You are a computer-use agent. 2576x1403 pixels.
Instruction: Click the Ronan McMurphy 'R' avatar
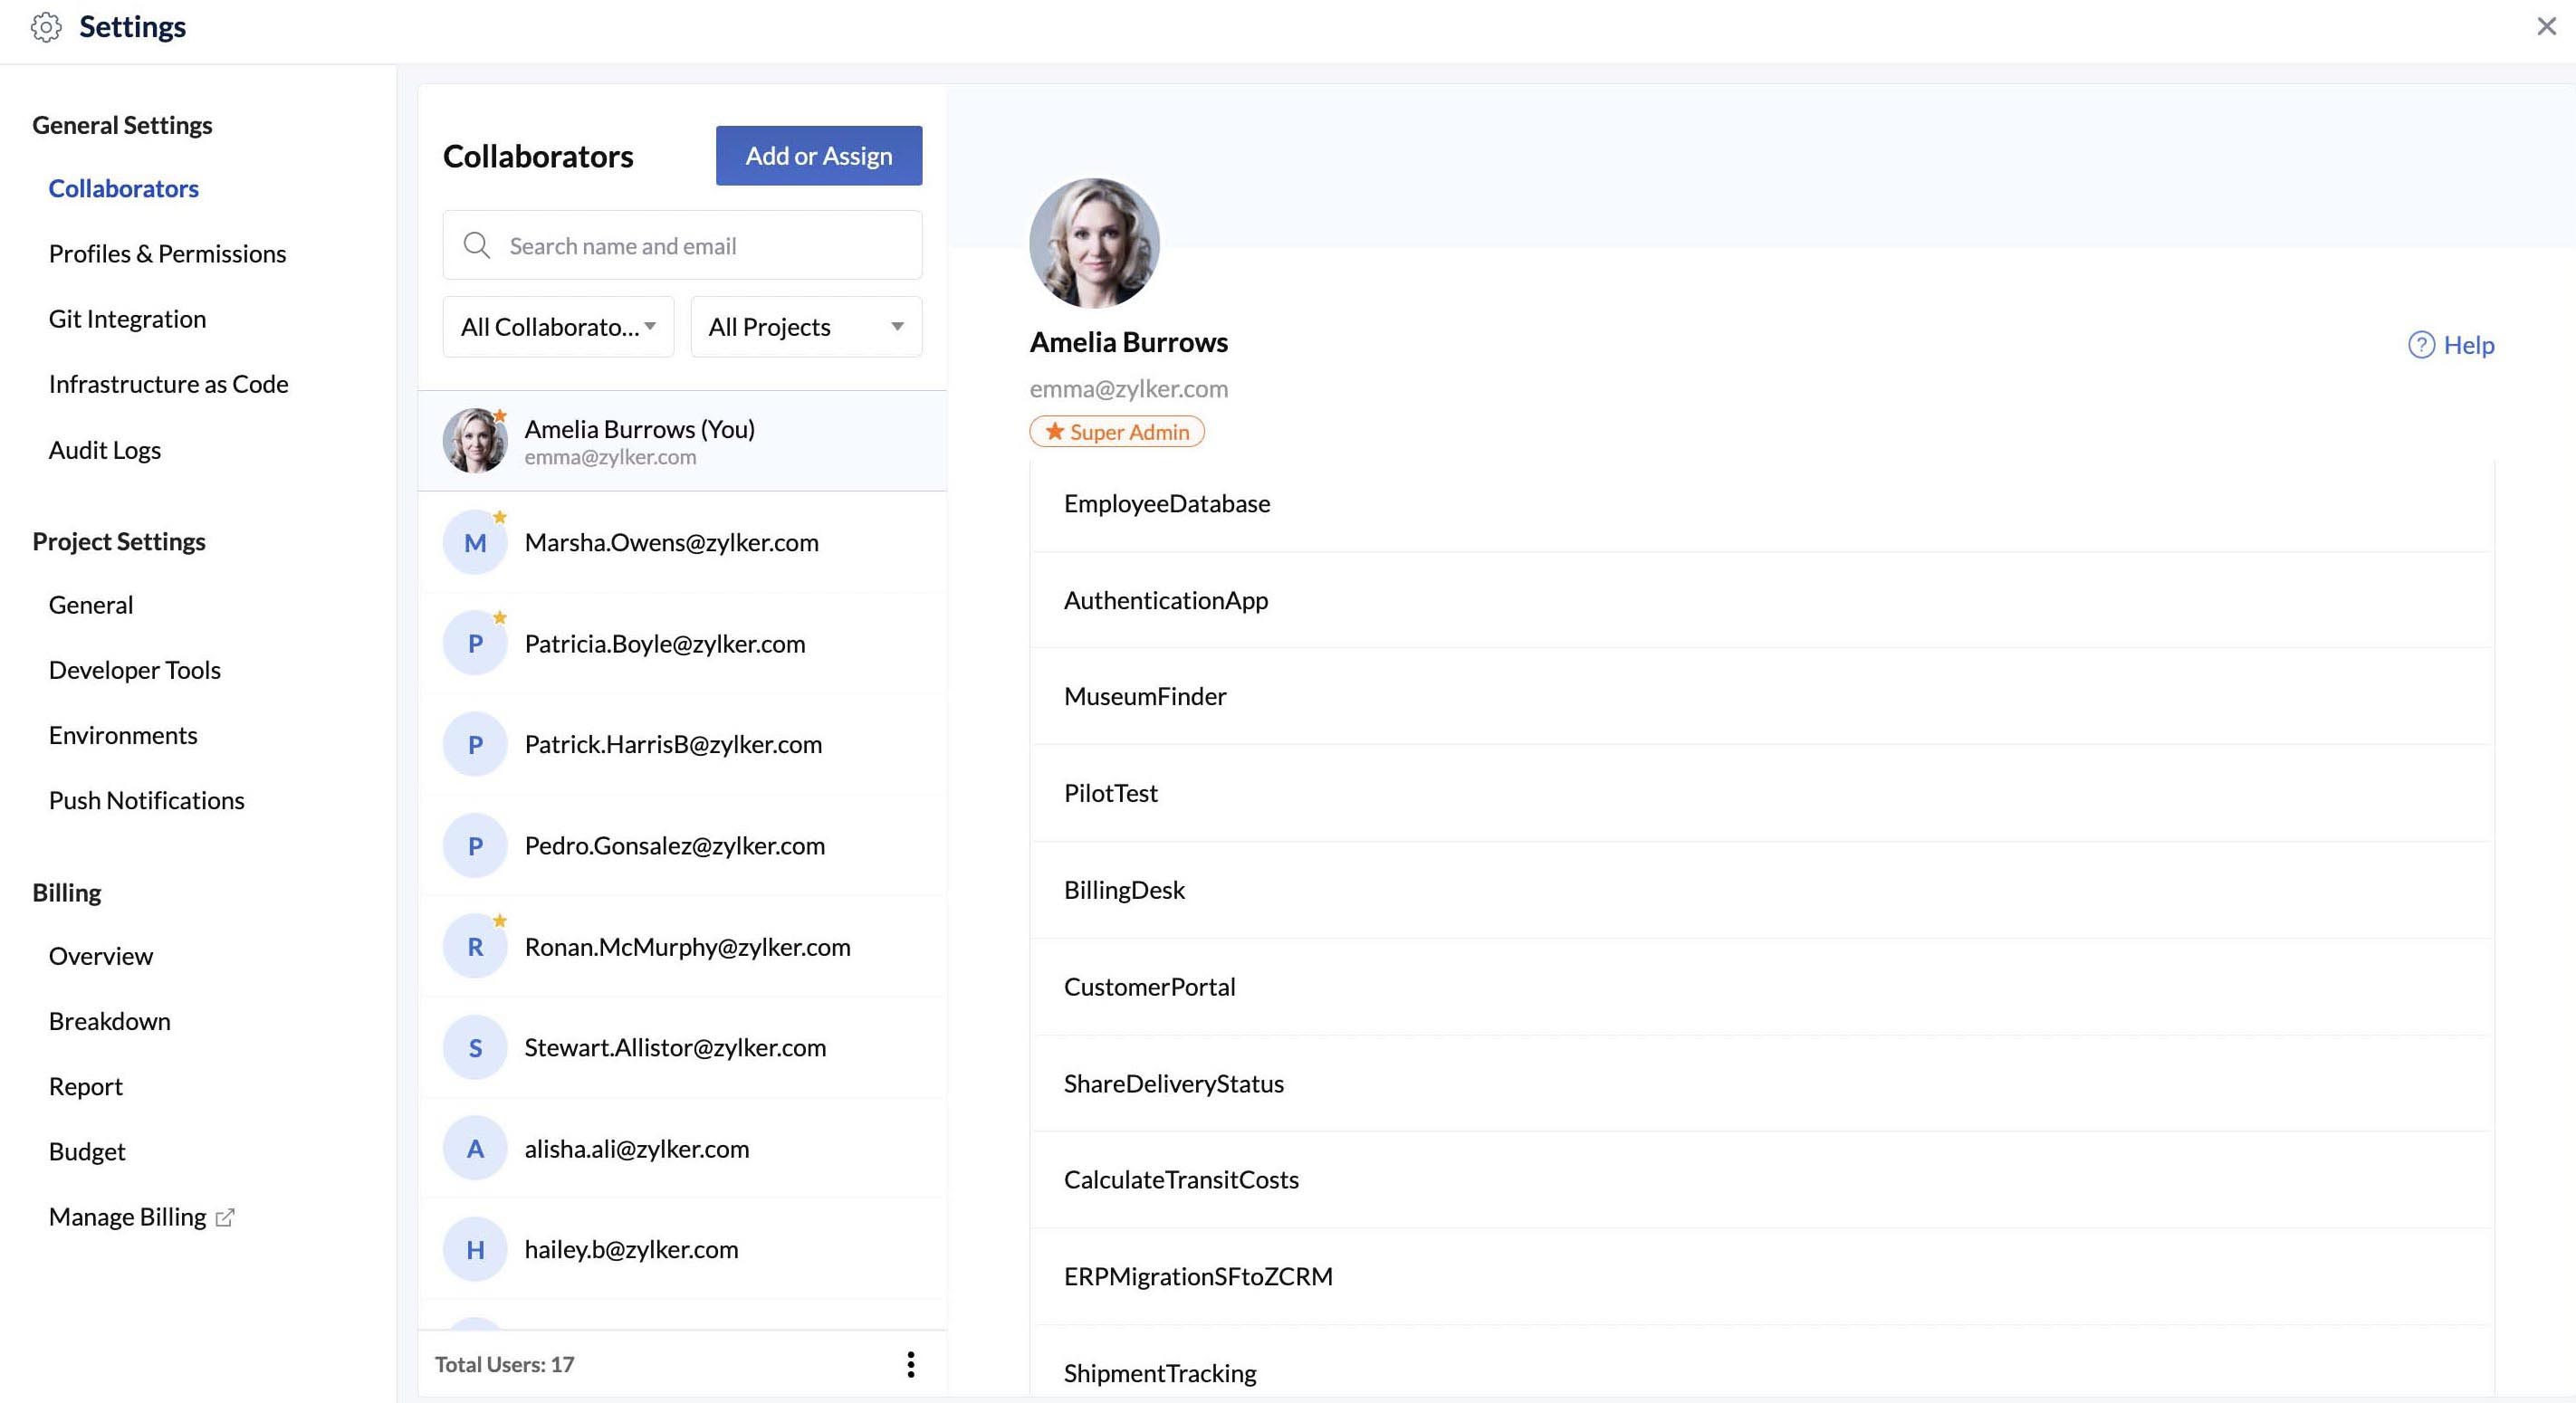coord(475,947)
